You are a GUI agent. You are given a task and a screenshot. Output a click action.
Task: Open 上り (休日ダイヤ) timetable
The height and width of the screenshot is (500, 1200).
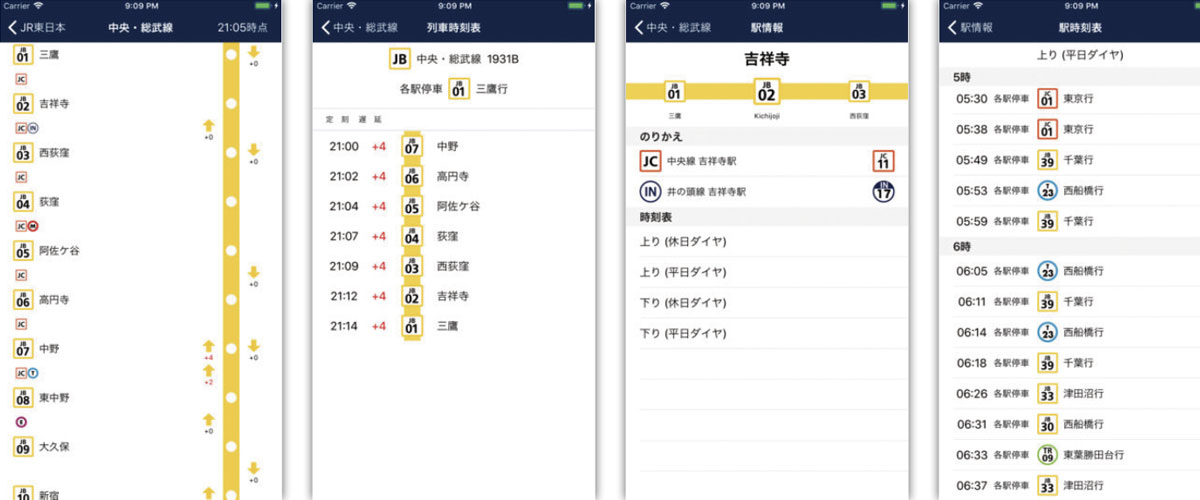pos(766,242)
